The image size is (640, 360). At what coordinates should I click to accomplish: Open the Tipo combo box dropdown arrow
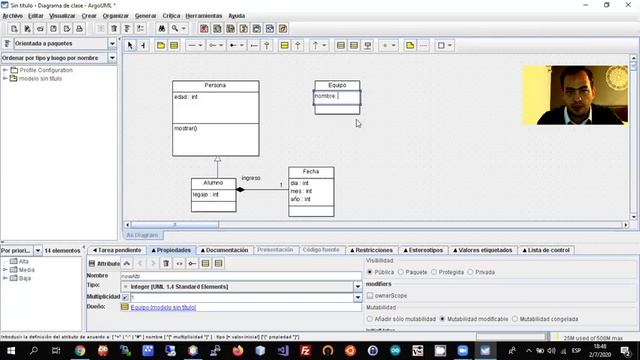pos(358,287)
